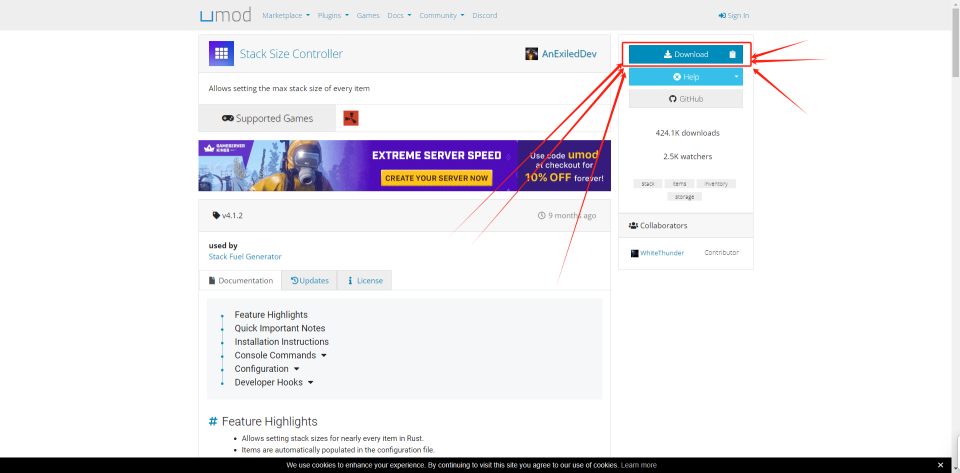Open the Stack Size Controller title link
Screen dimensions: 960x473
[x=291, y=54]
